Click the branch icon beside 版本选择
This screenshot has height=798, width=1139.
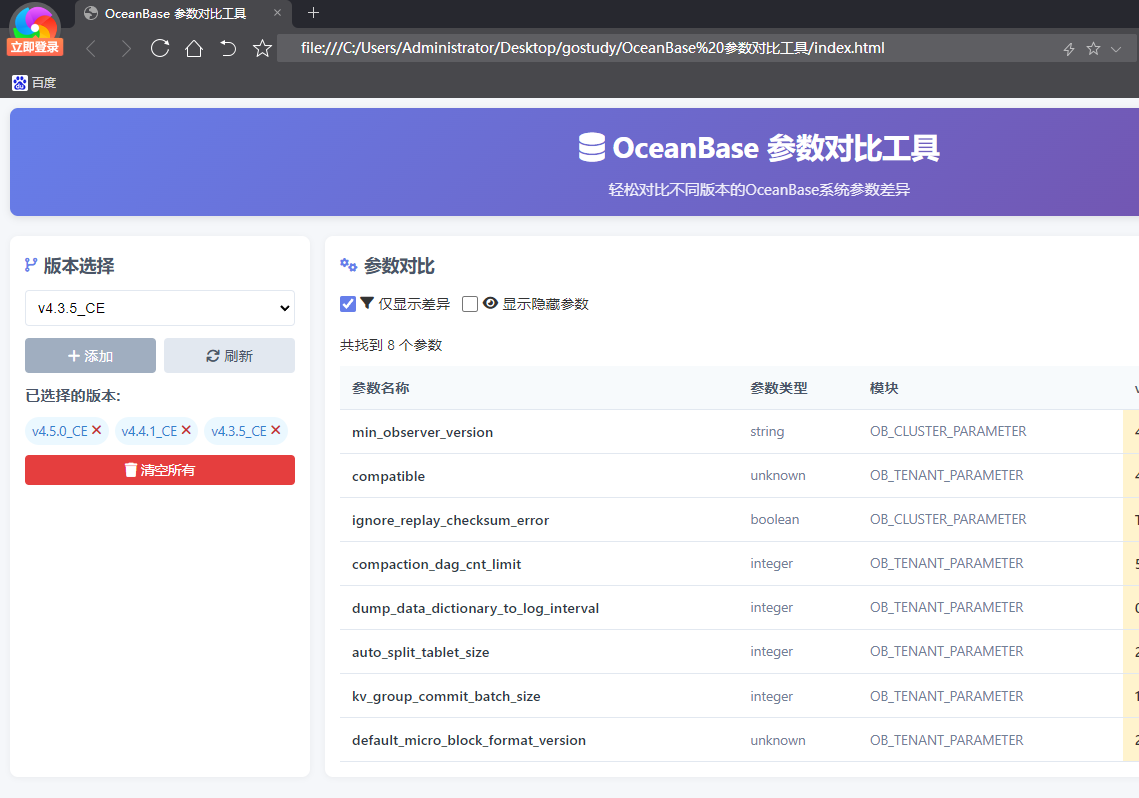tap(31, 265)
